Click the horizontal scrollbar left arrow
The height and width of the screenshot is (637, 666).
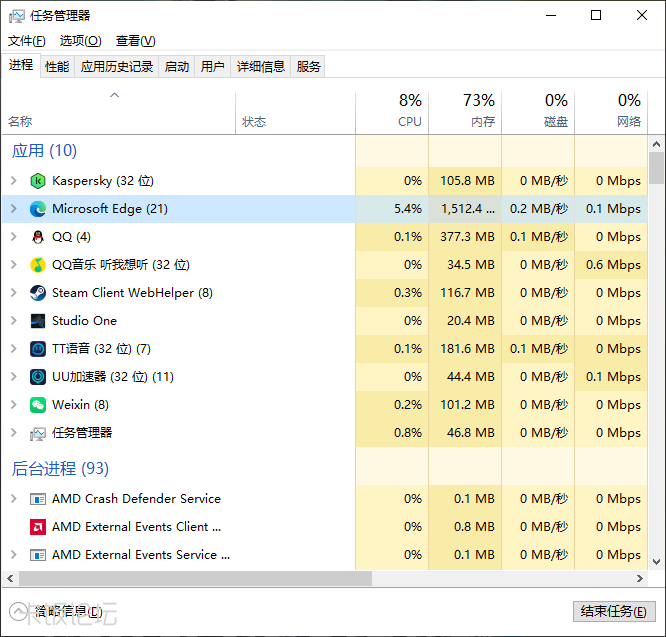click(x=10, y=579)
